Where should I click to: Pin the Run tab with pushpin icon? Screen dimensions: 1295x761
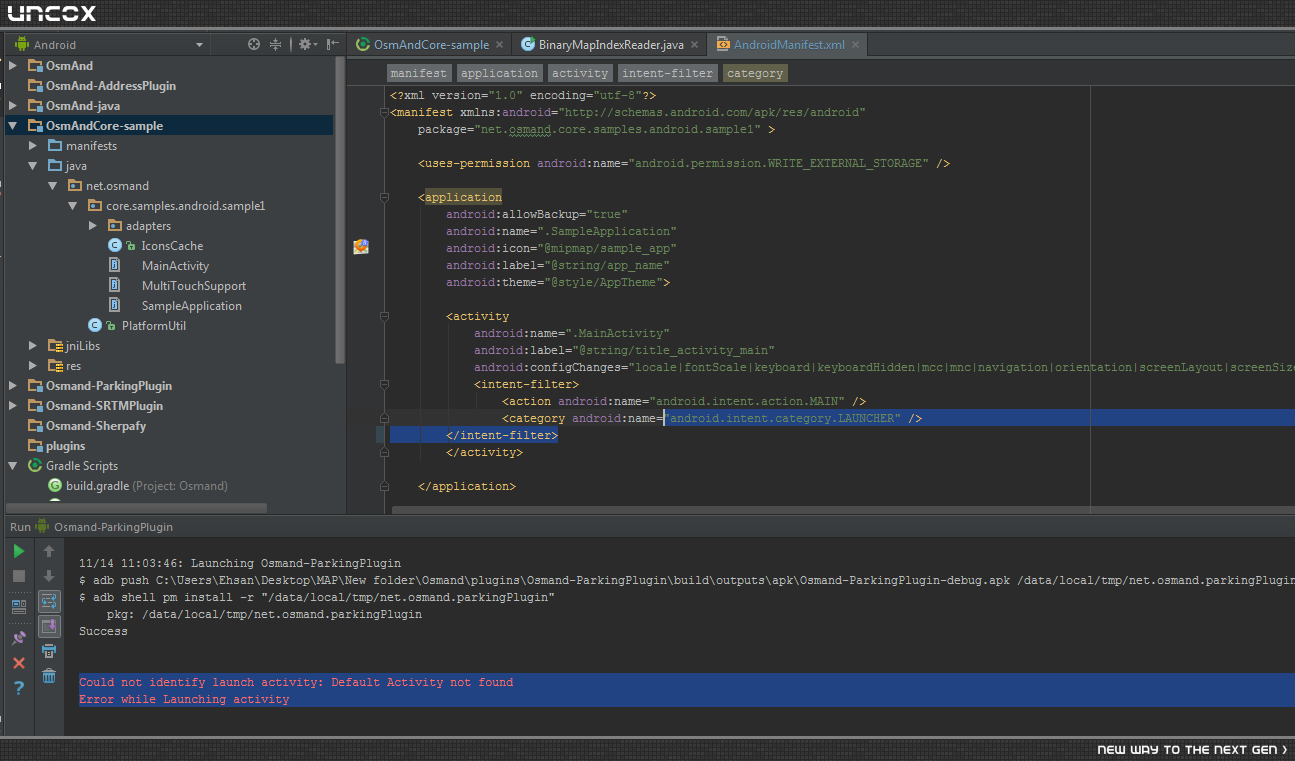pyautogui.click(x=19, y=638)
